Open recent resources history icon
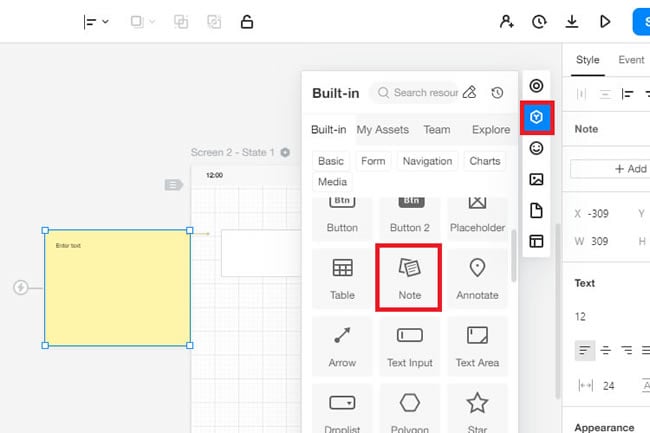Screen dimensions: 650x433 point(497,92)
